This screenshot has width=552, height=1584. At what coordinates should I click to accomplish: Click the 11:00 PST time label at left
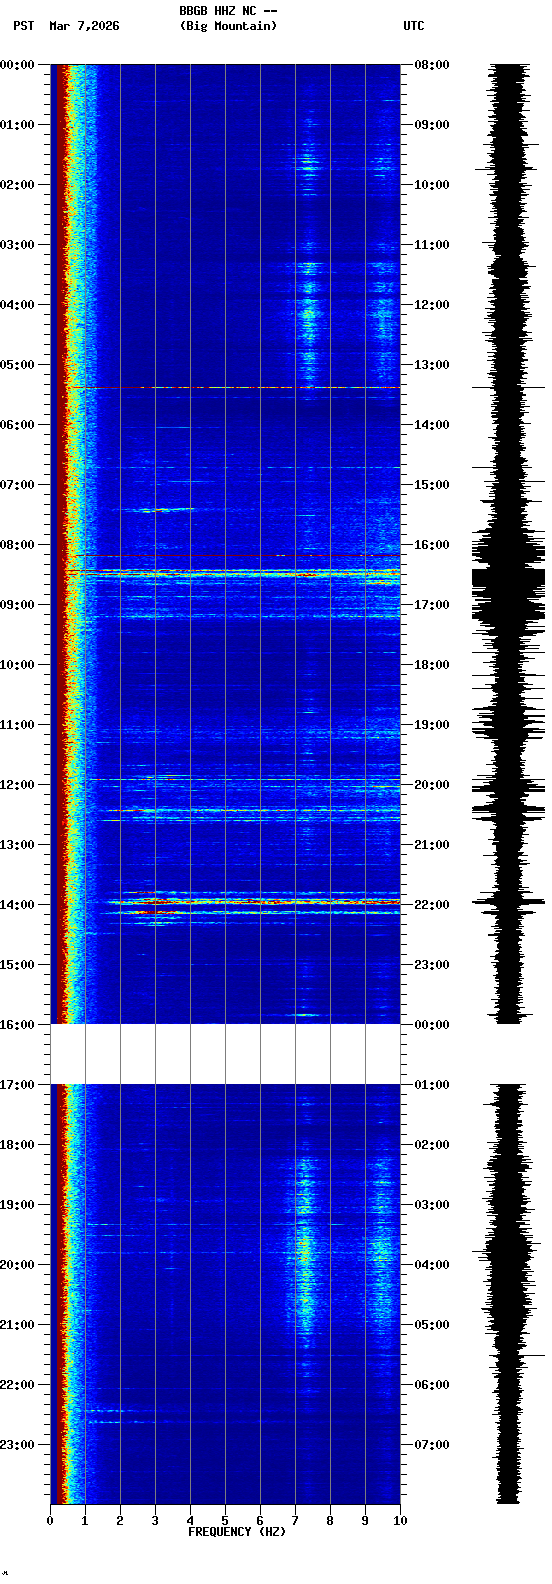tap(17, 725)
